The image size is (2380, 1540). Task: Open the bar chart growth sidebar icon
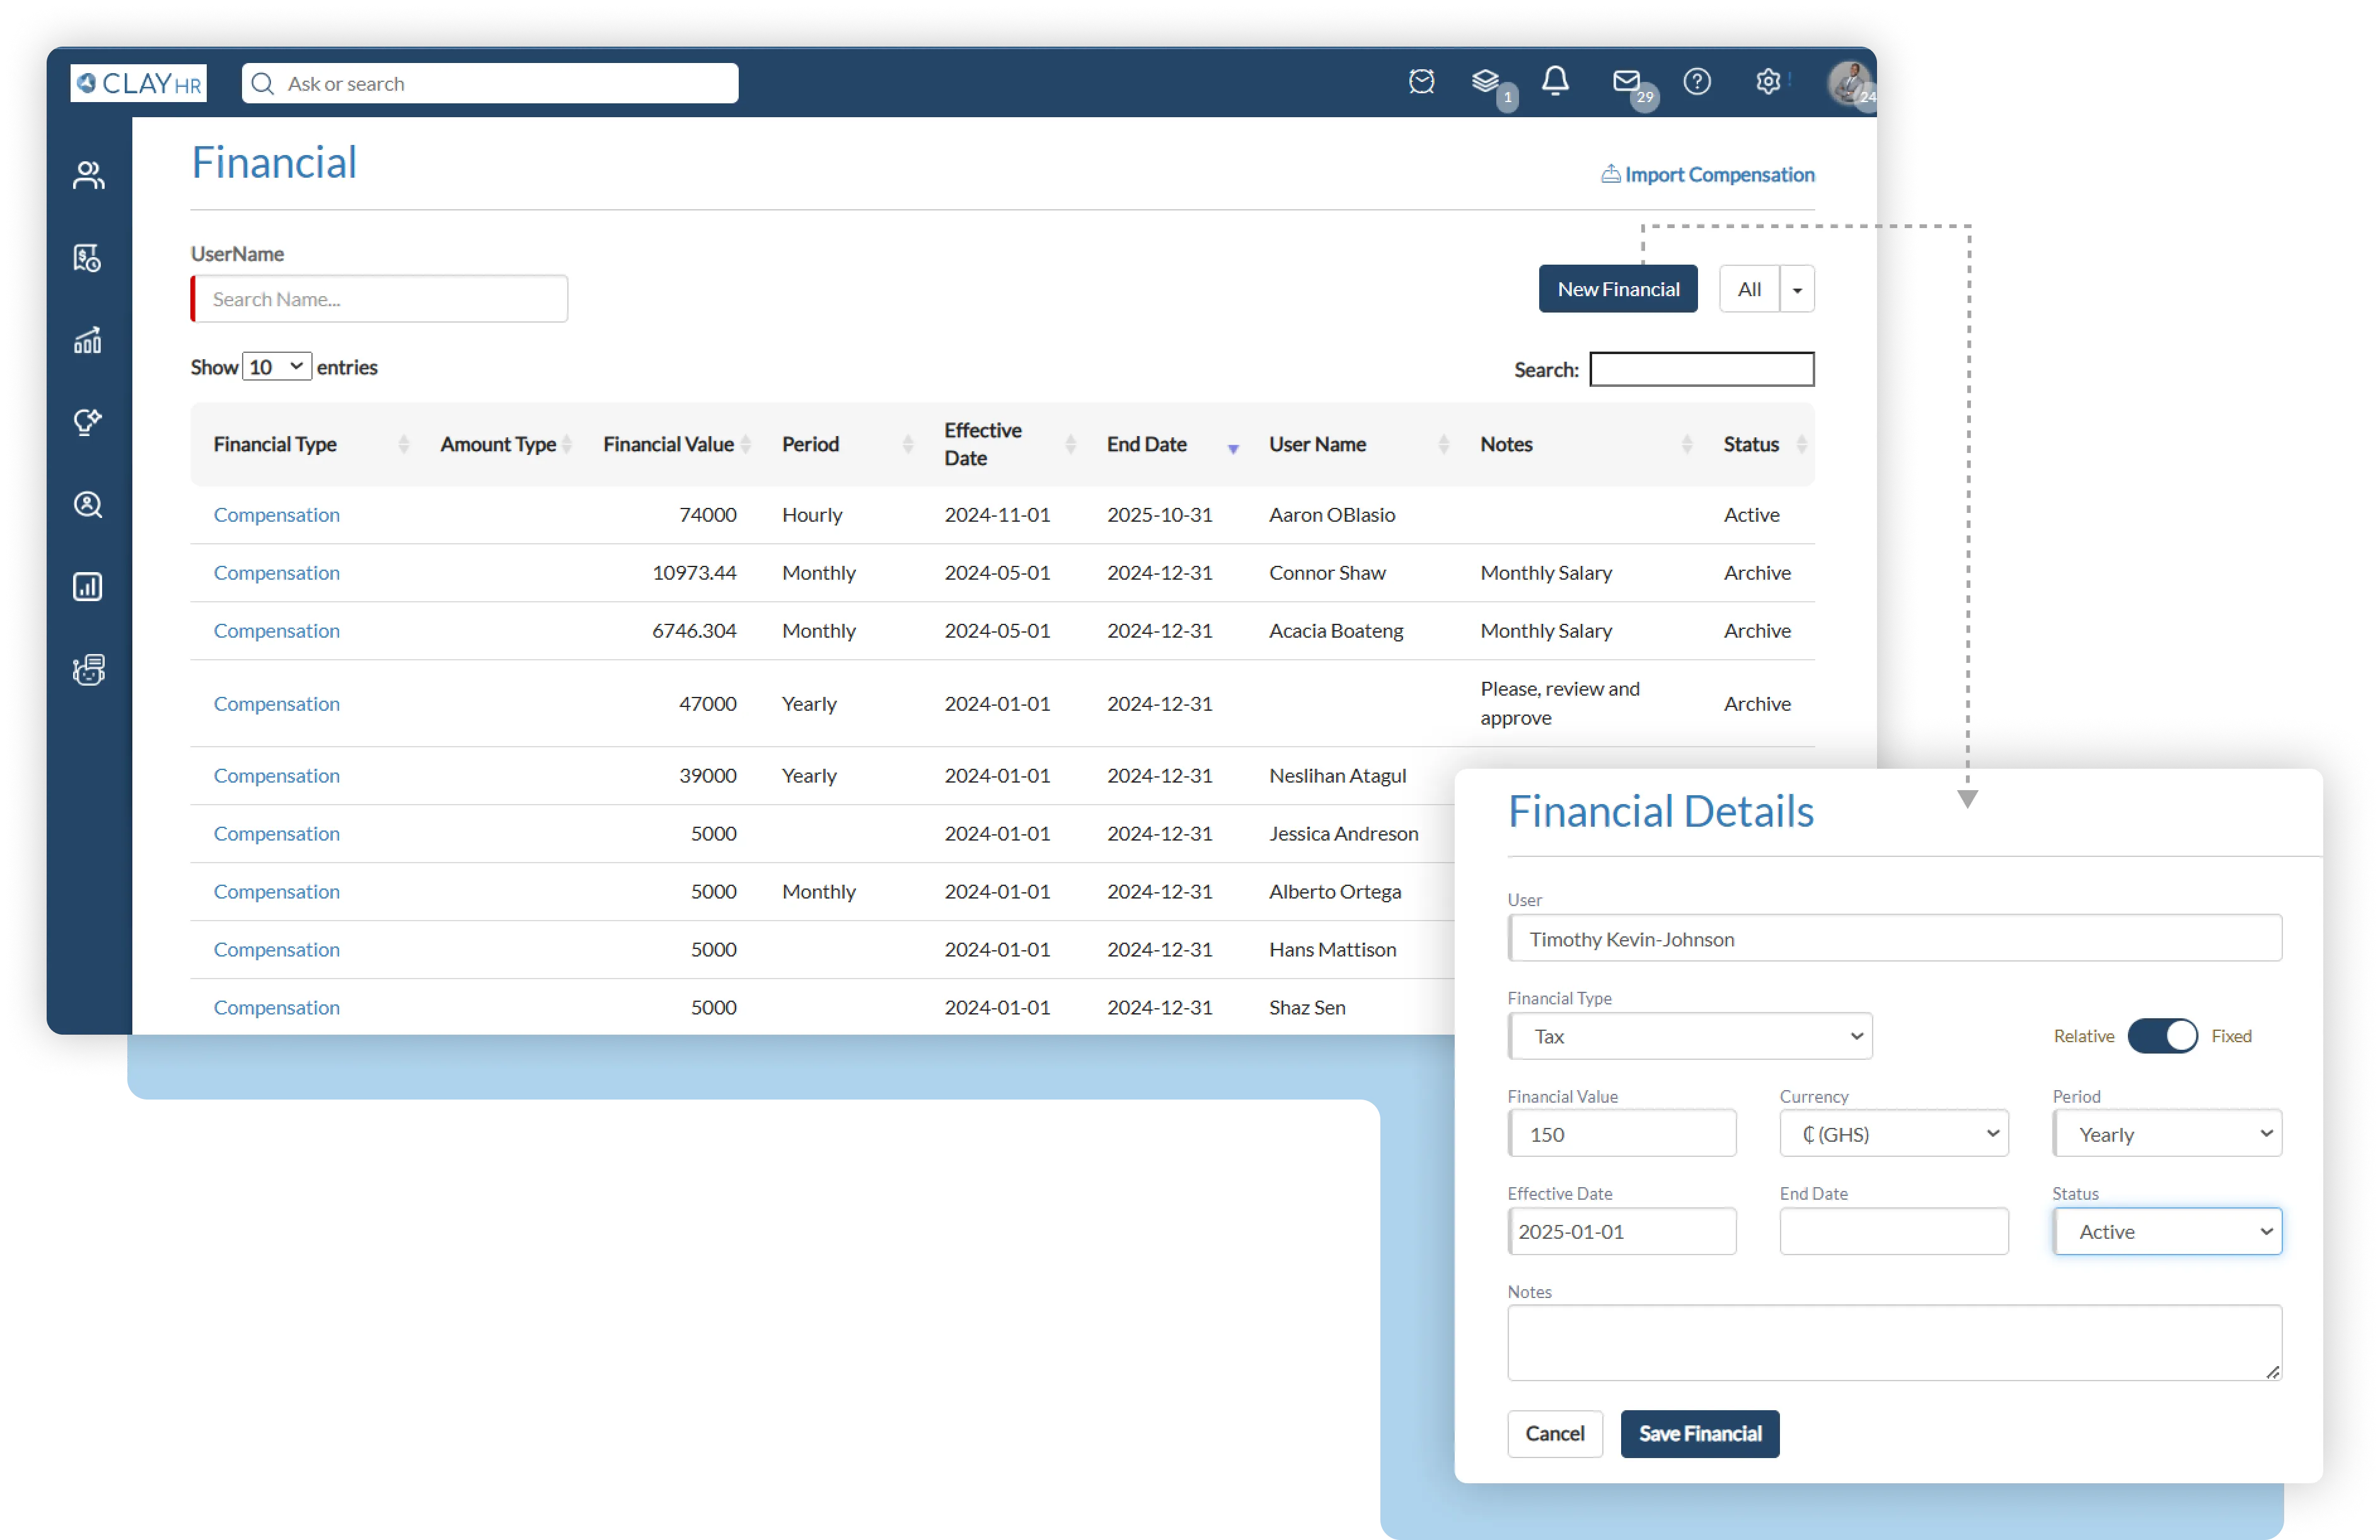[x=88, y=340]
